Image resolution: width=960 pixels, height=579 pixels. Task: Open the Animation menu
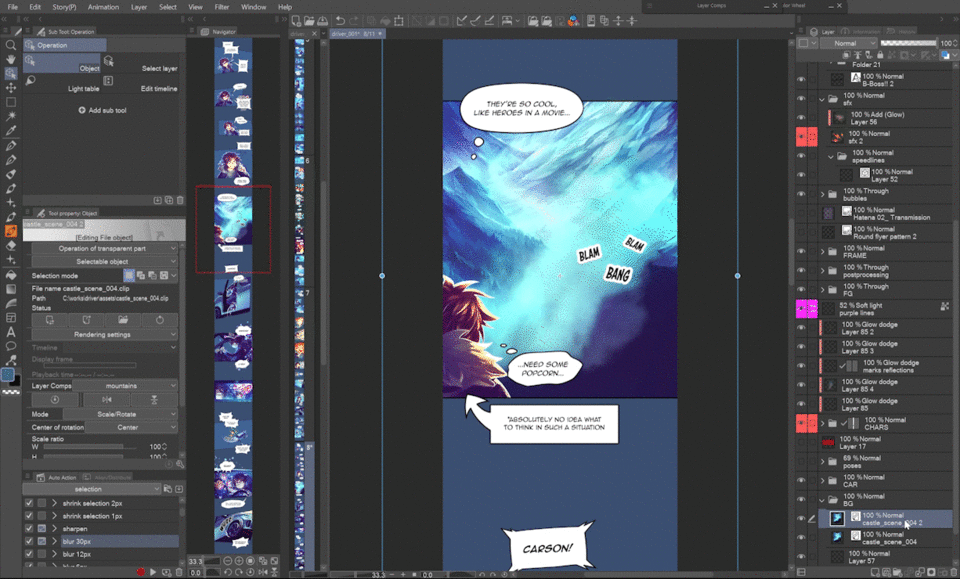coord(103,7)
